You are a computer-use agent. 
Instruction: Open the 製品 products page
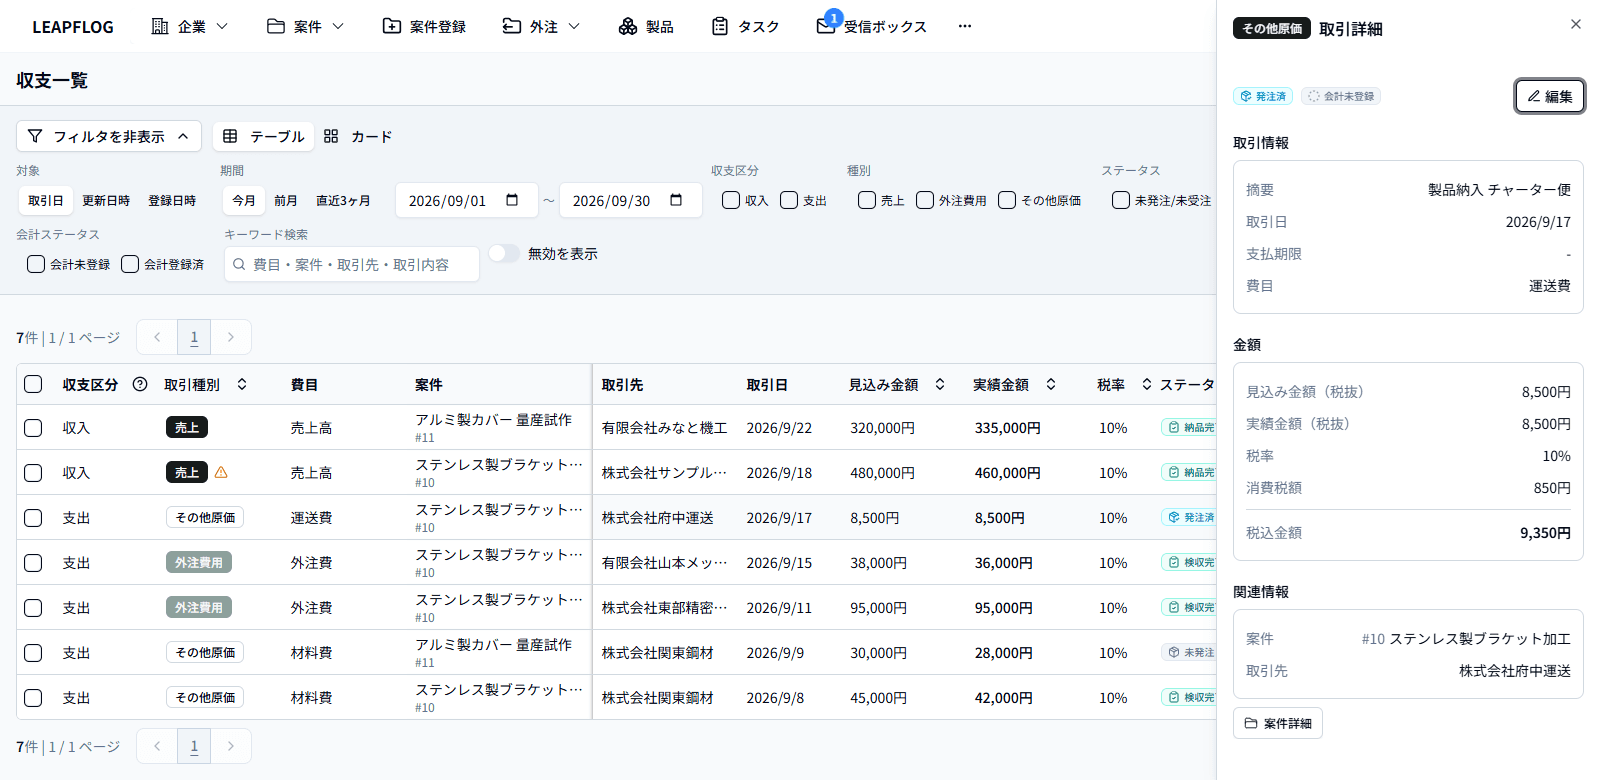click(x=645, y=26)
